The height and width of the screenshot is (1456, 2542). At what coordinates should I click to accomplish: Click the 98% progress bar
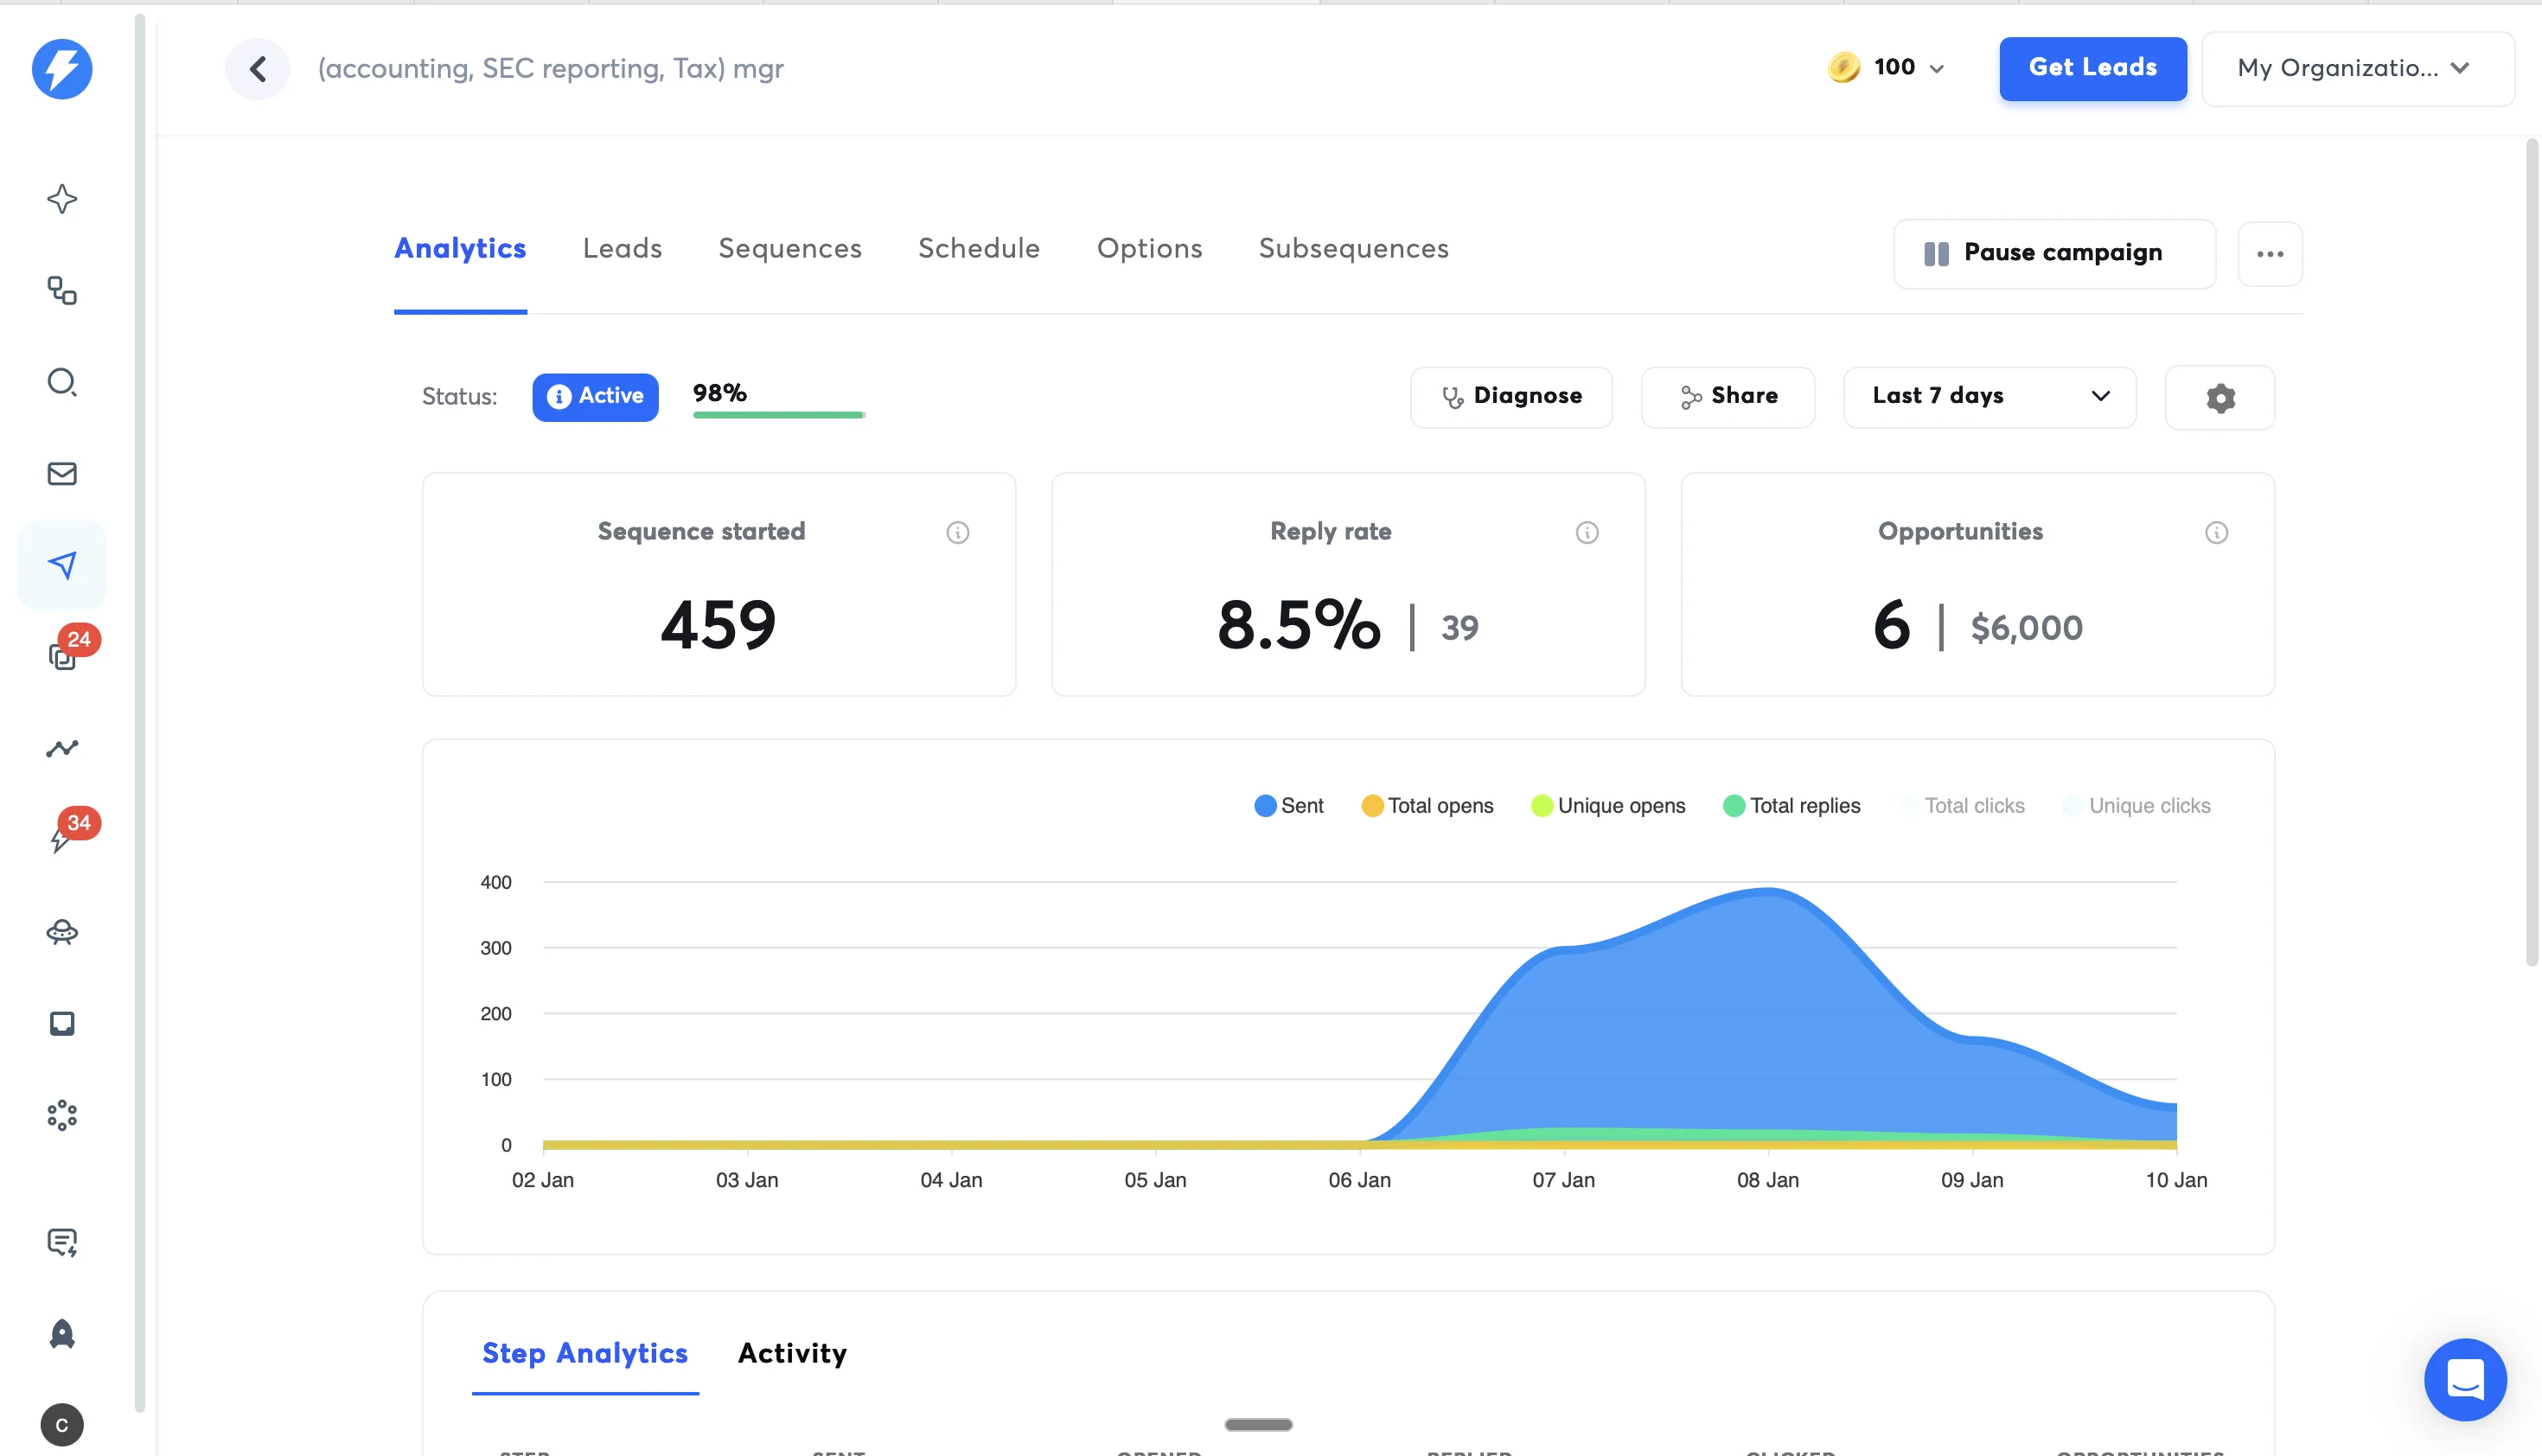click(778, 413)
